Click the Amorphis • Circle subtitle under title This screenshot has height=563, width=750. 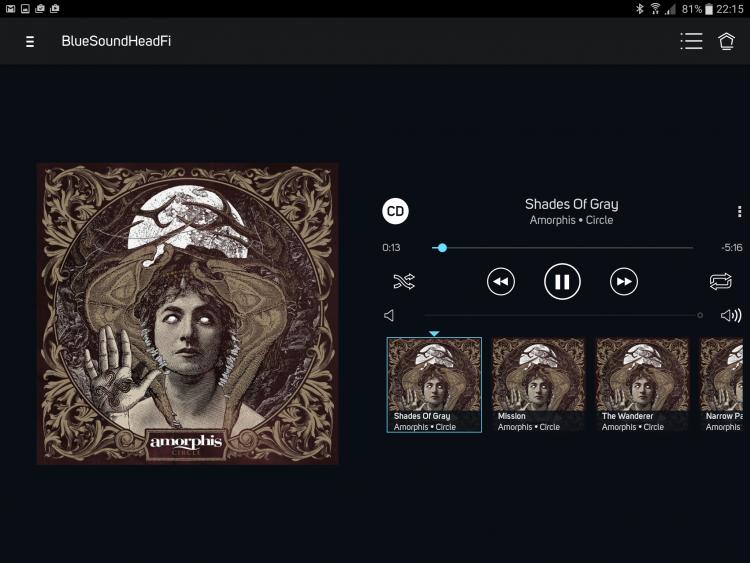[572, 220]
